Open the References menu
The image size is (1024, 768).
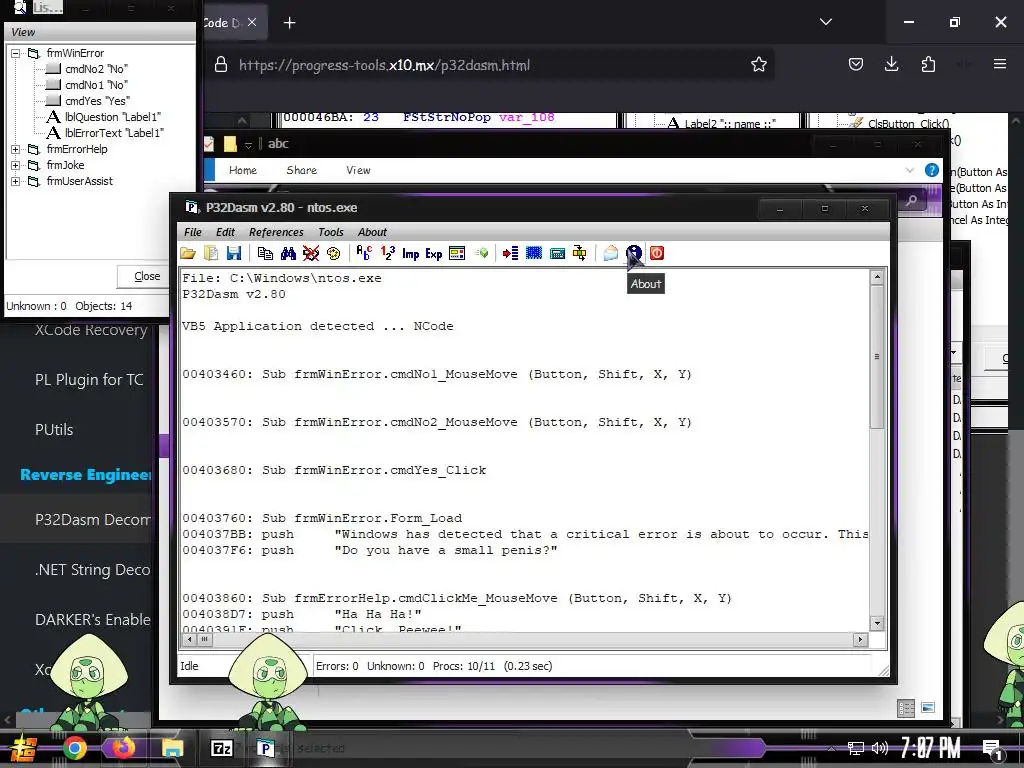tap(276, 232)
